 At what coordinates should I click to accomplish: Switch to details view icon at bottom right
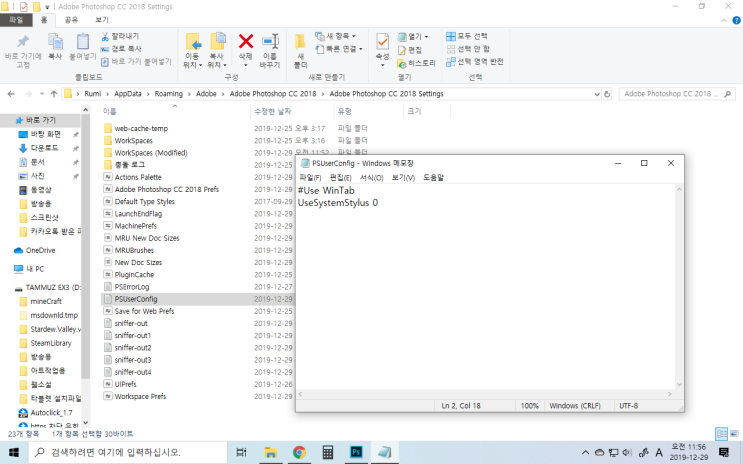(x=721, y=434)
